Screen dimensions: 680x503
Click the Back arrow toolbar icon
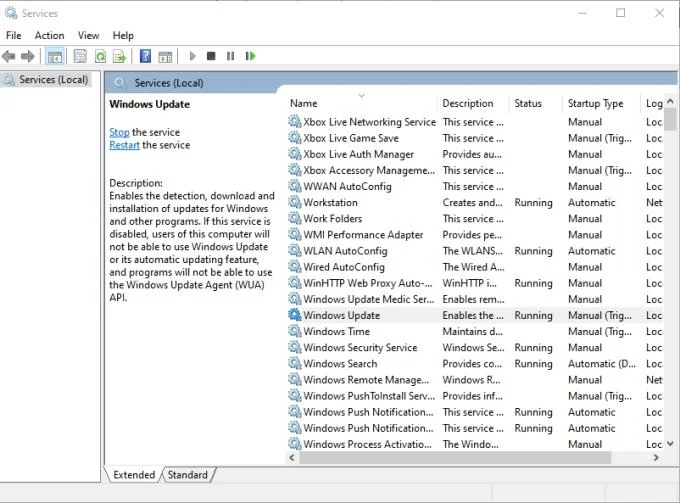tap(9, 56)
